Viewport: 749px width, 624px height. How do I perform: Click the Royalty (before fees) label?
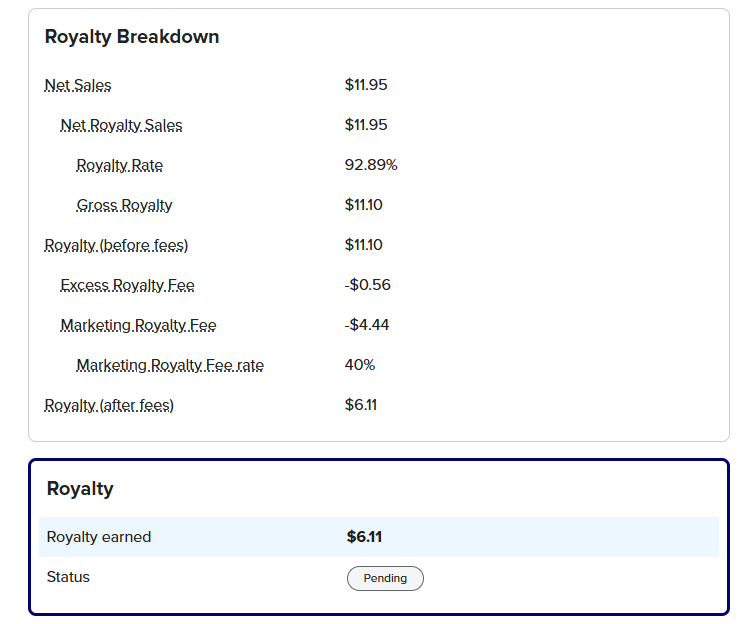pyautogui.click(x=116, y=245)
